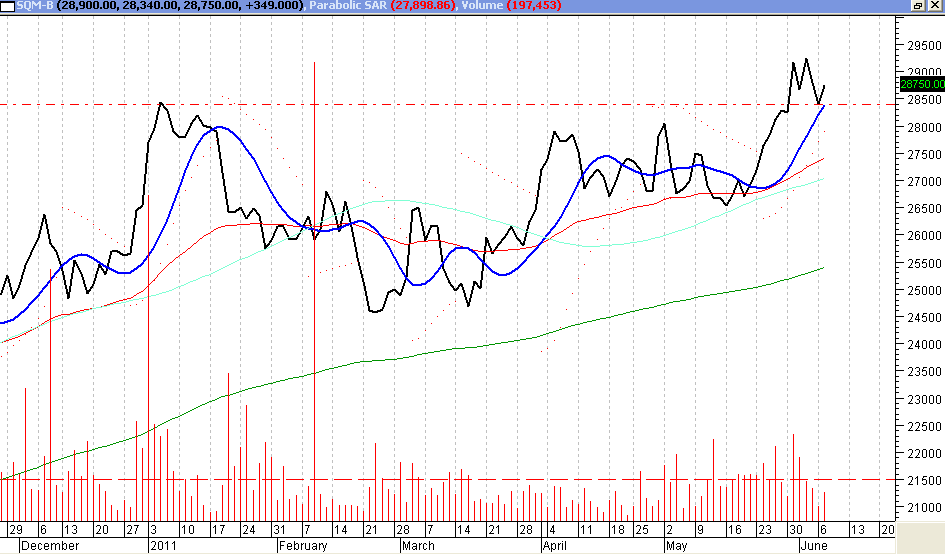This screenshot has height=554, width=945.
Task: Click the date label 25 on time axis
Action: pos(642,530)
